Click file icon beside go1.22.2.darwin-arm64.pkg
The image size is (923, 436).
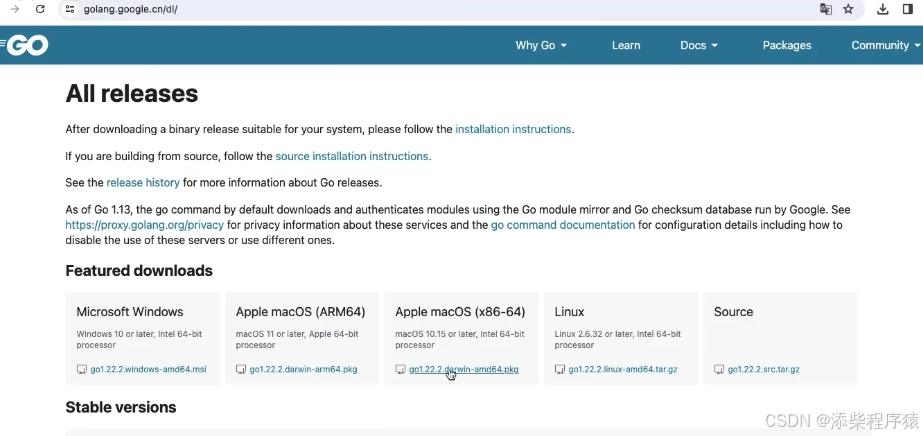(241, 370)
